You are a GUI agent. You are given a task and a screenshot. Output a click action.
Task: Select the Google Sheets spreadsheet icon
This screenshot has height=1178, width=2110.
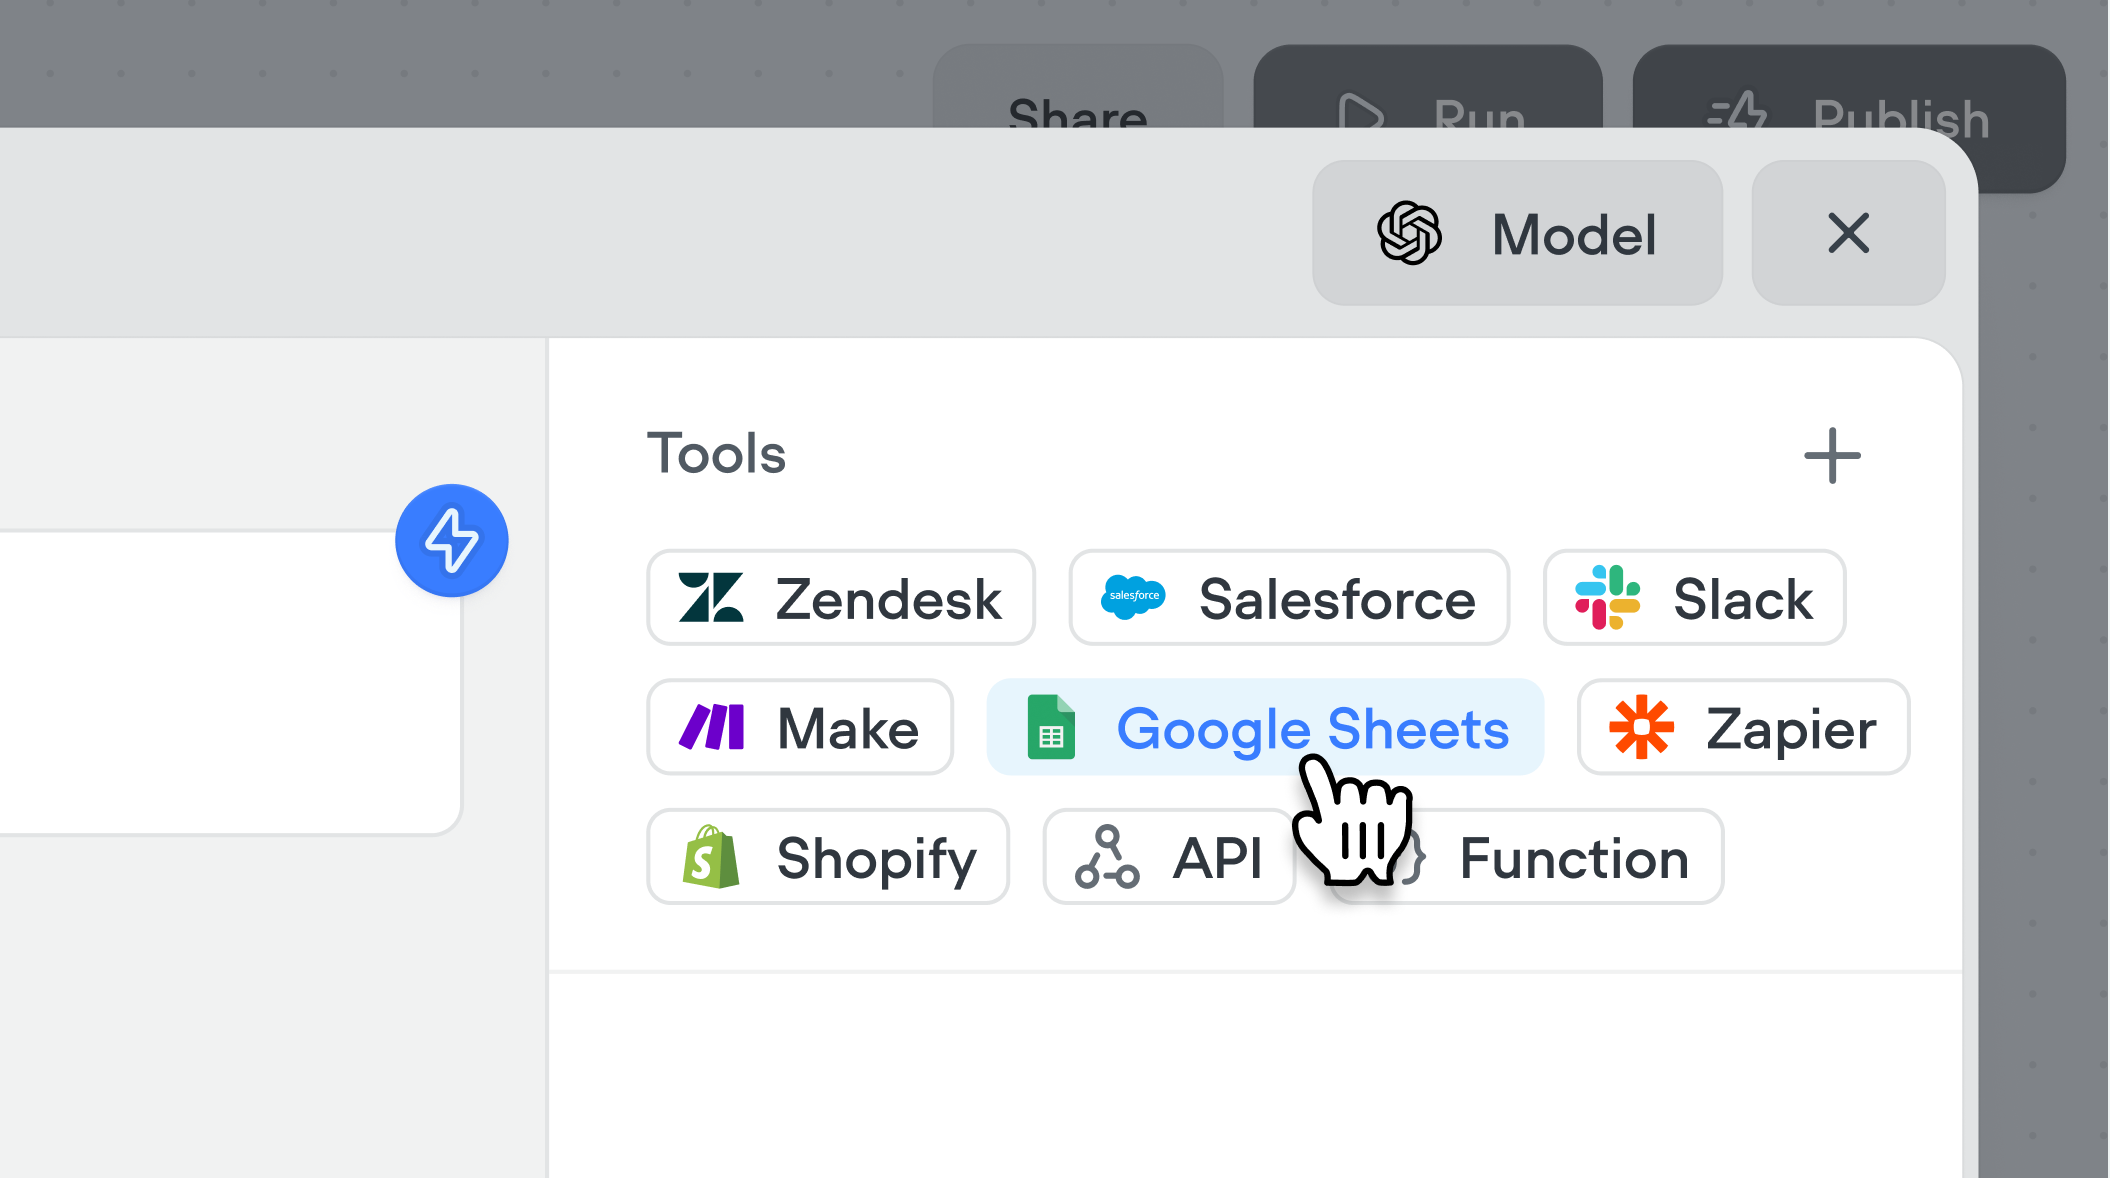pos(1051,727)
